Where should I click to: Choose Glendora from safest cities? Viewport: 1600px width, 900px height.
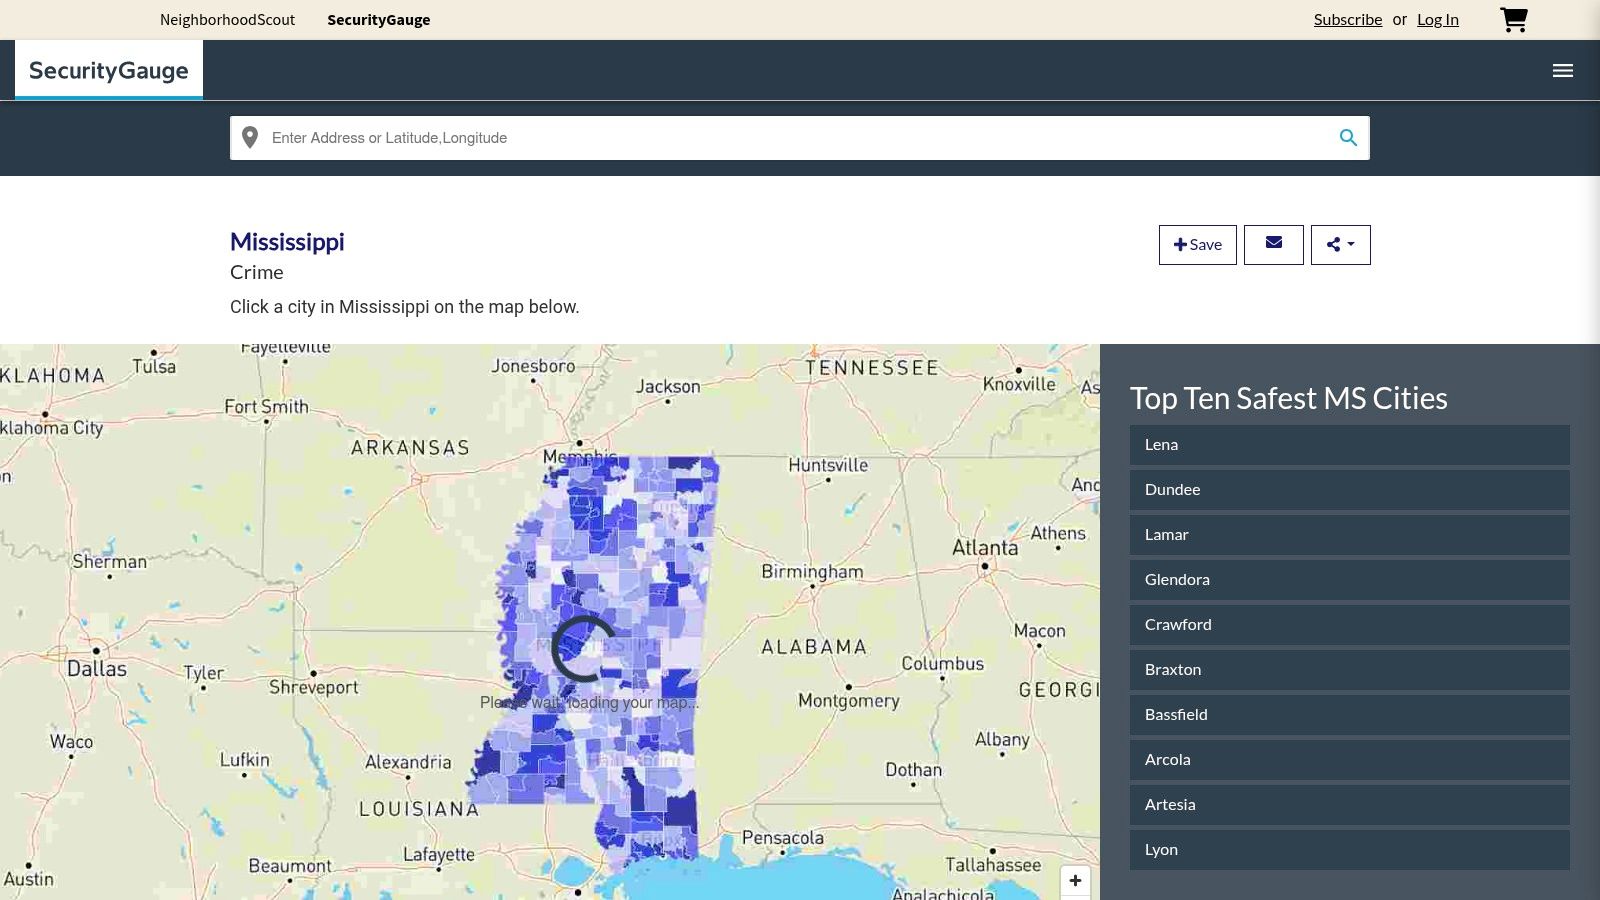[1350, 580]
